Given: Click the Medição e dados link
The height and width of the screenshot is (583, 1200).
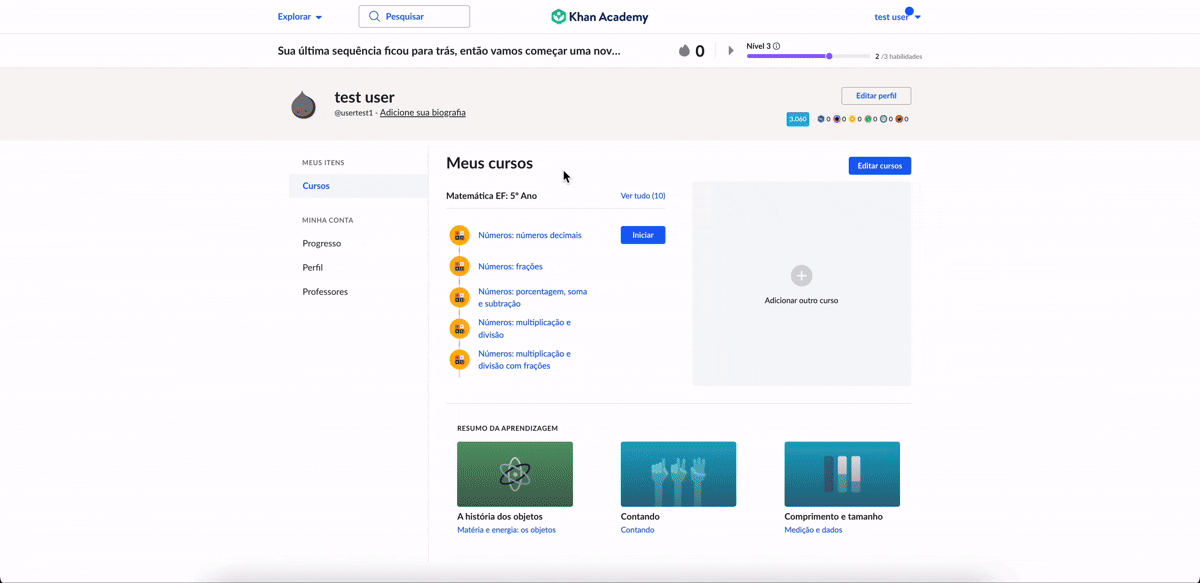Looking at the screenshot, I should (813, 530).
